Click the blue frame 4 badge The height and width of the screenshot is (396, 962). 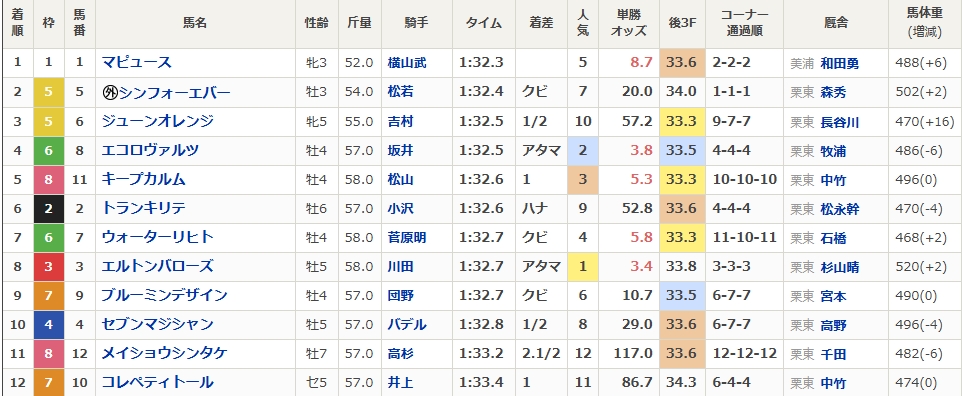pyautogui.click(x=49, y=324)
